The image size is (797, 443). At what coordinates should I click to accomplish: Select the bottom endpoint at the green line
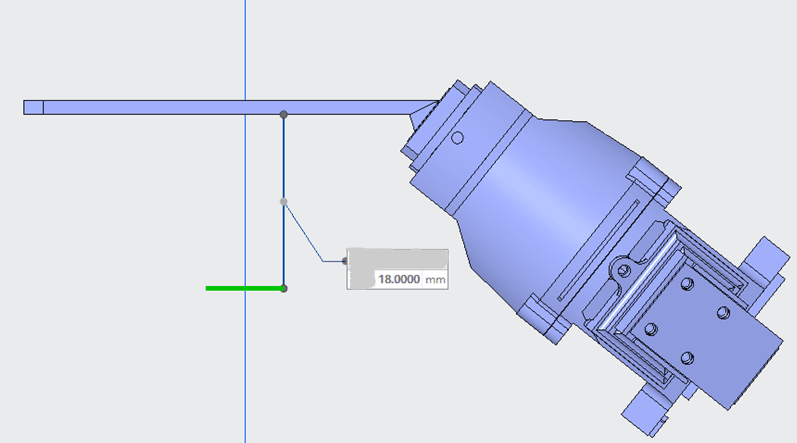pyautogui.click(x=284, y=289)
